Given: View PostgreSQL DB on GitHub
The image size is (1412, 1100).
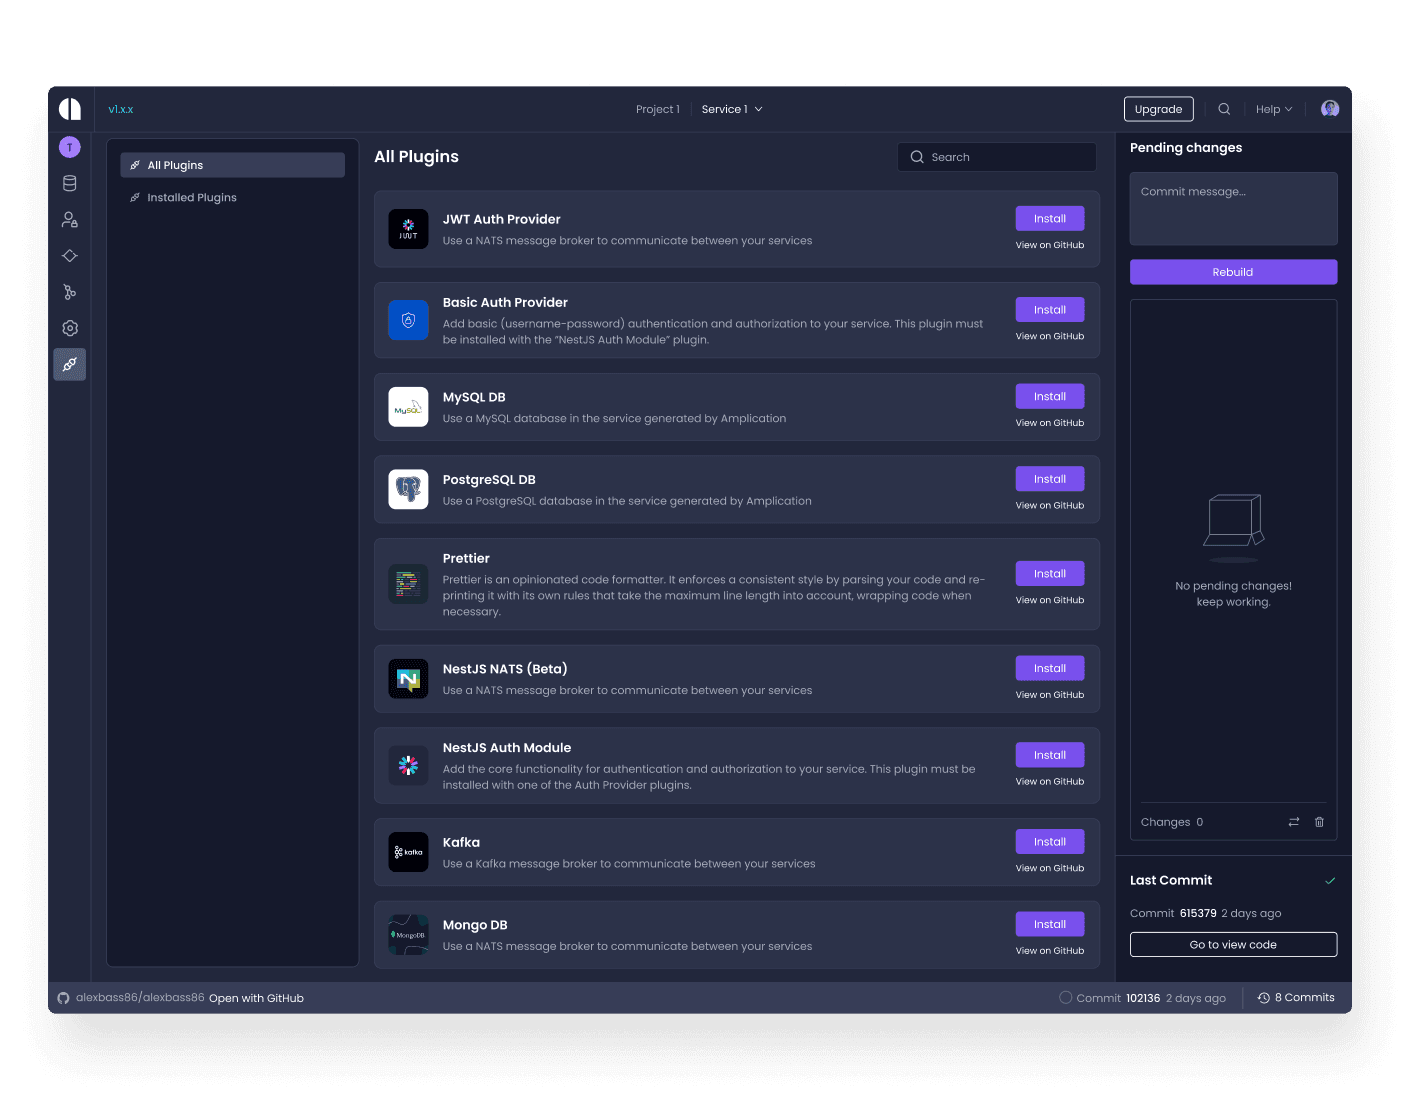Looking at the screenshot, I should tap(1050, 506).
